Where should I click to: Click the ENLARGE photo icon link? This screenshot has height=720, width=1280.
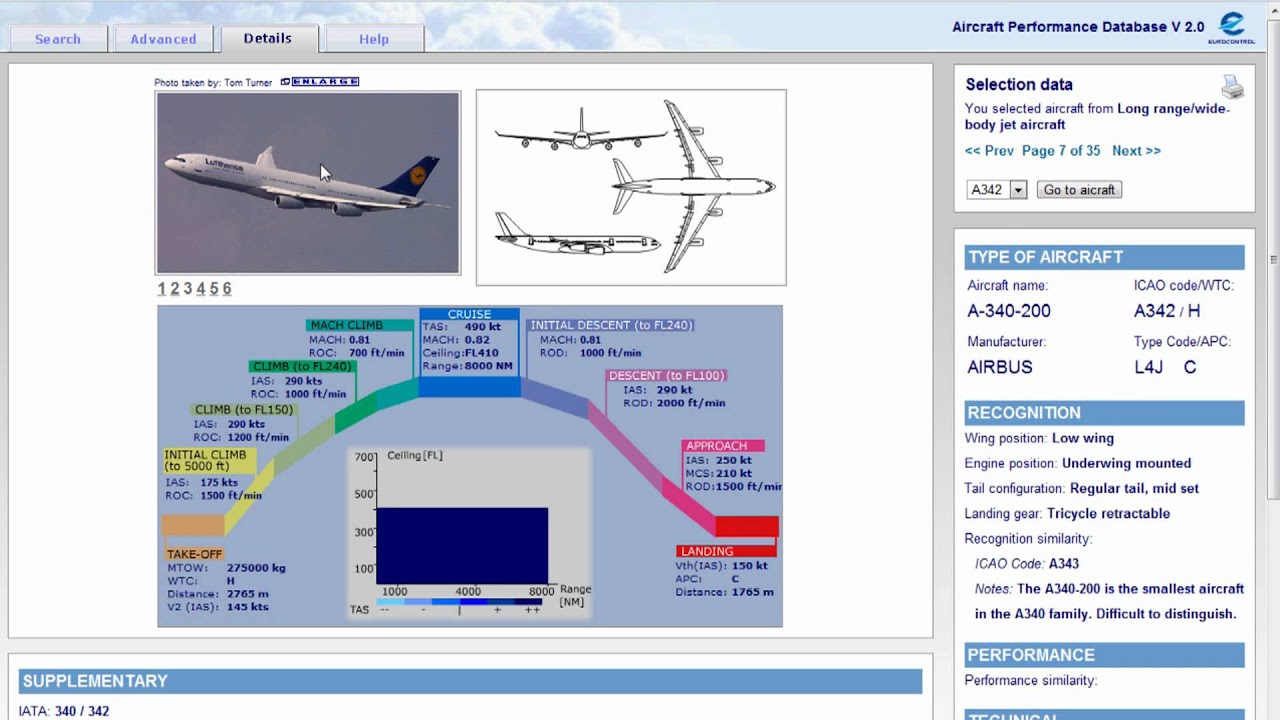point(319,82)
